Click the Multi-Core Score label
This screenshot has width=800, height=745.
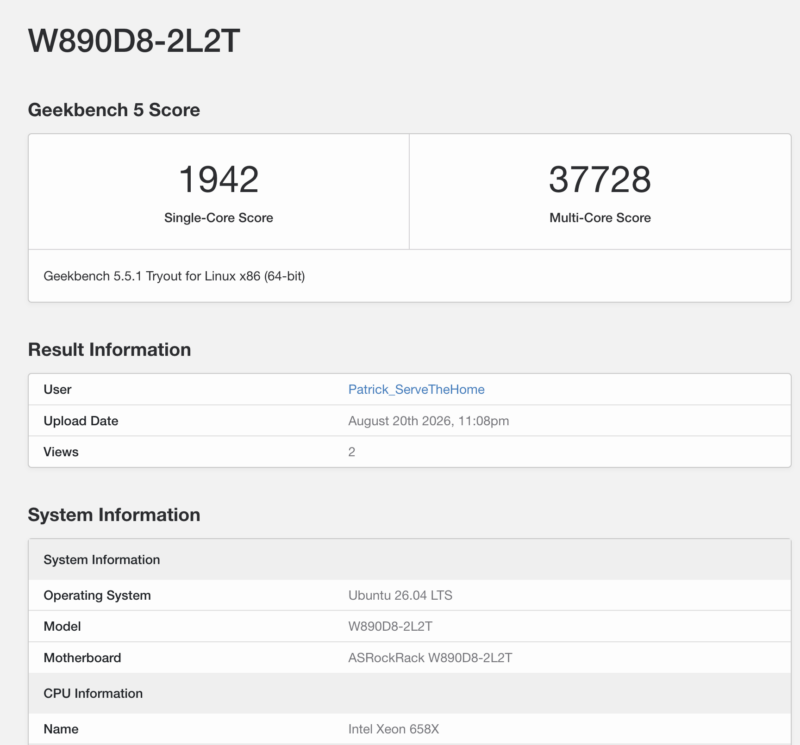pyautogui.click(x=600, y=217)
